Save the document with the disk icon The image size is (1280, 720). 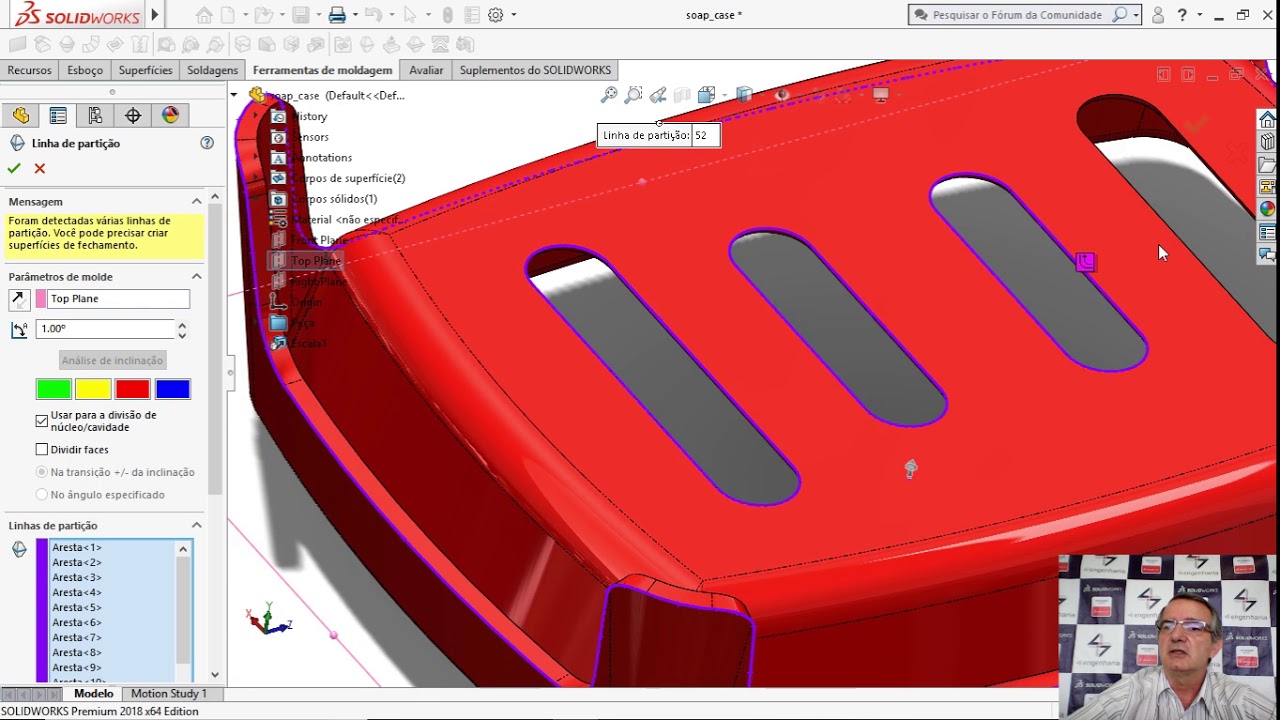point(300,15)
